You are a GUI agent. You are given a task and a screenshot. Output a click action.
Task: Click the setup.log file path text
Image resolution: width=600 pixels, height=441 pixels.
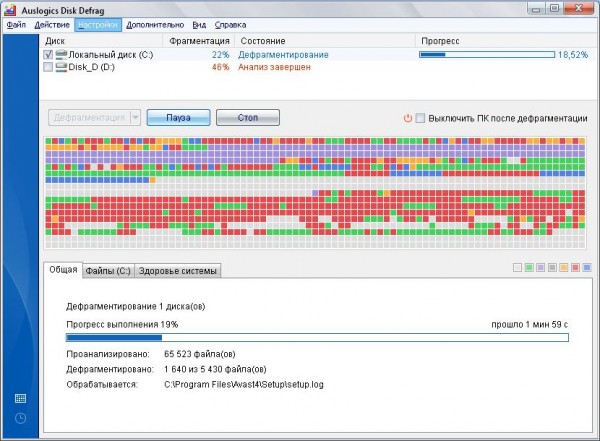[244, 384]
